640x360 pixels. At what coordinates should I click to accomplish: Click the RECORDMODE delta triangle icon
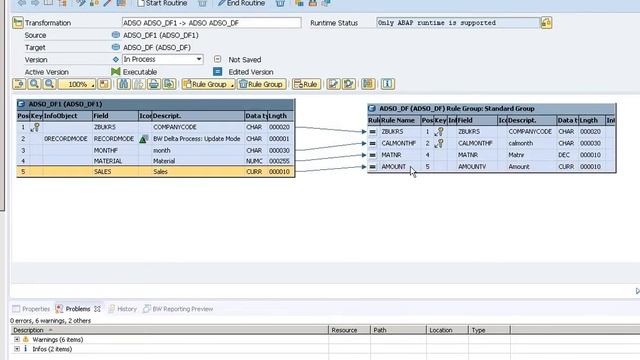pos(144,139)
